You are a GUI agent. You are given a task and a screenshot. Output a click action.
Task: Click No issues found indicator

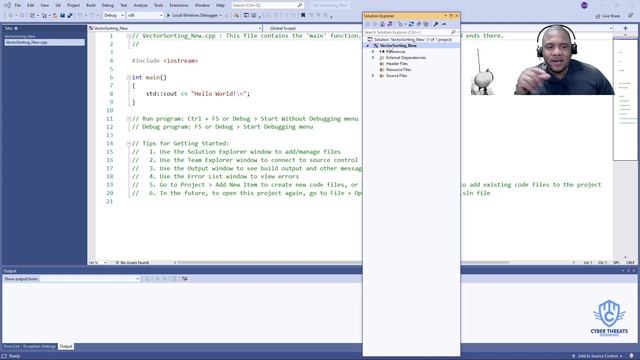[x=132, y=262]
